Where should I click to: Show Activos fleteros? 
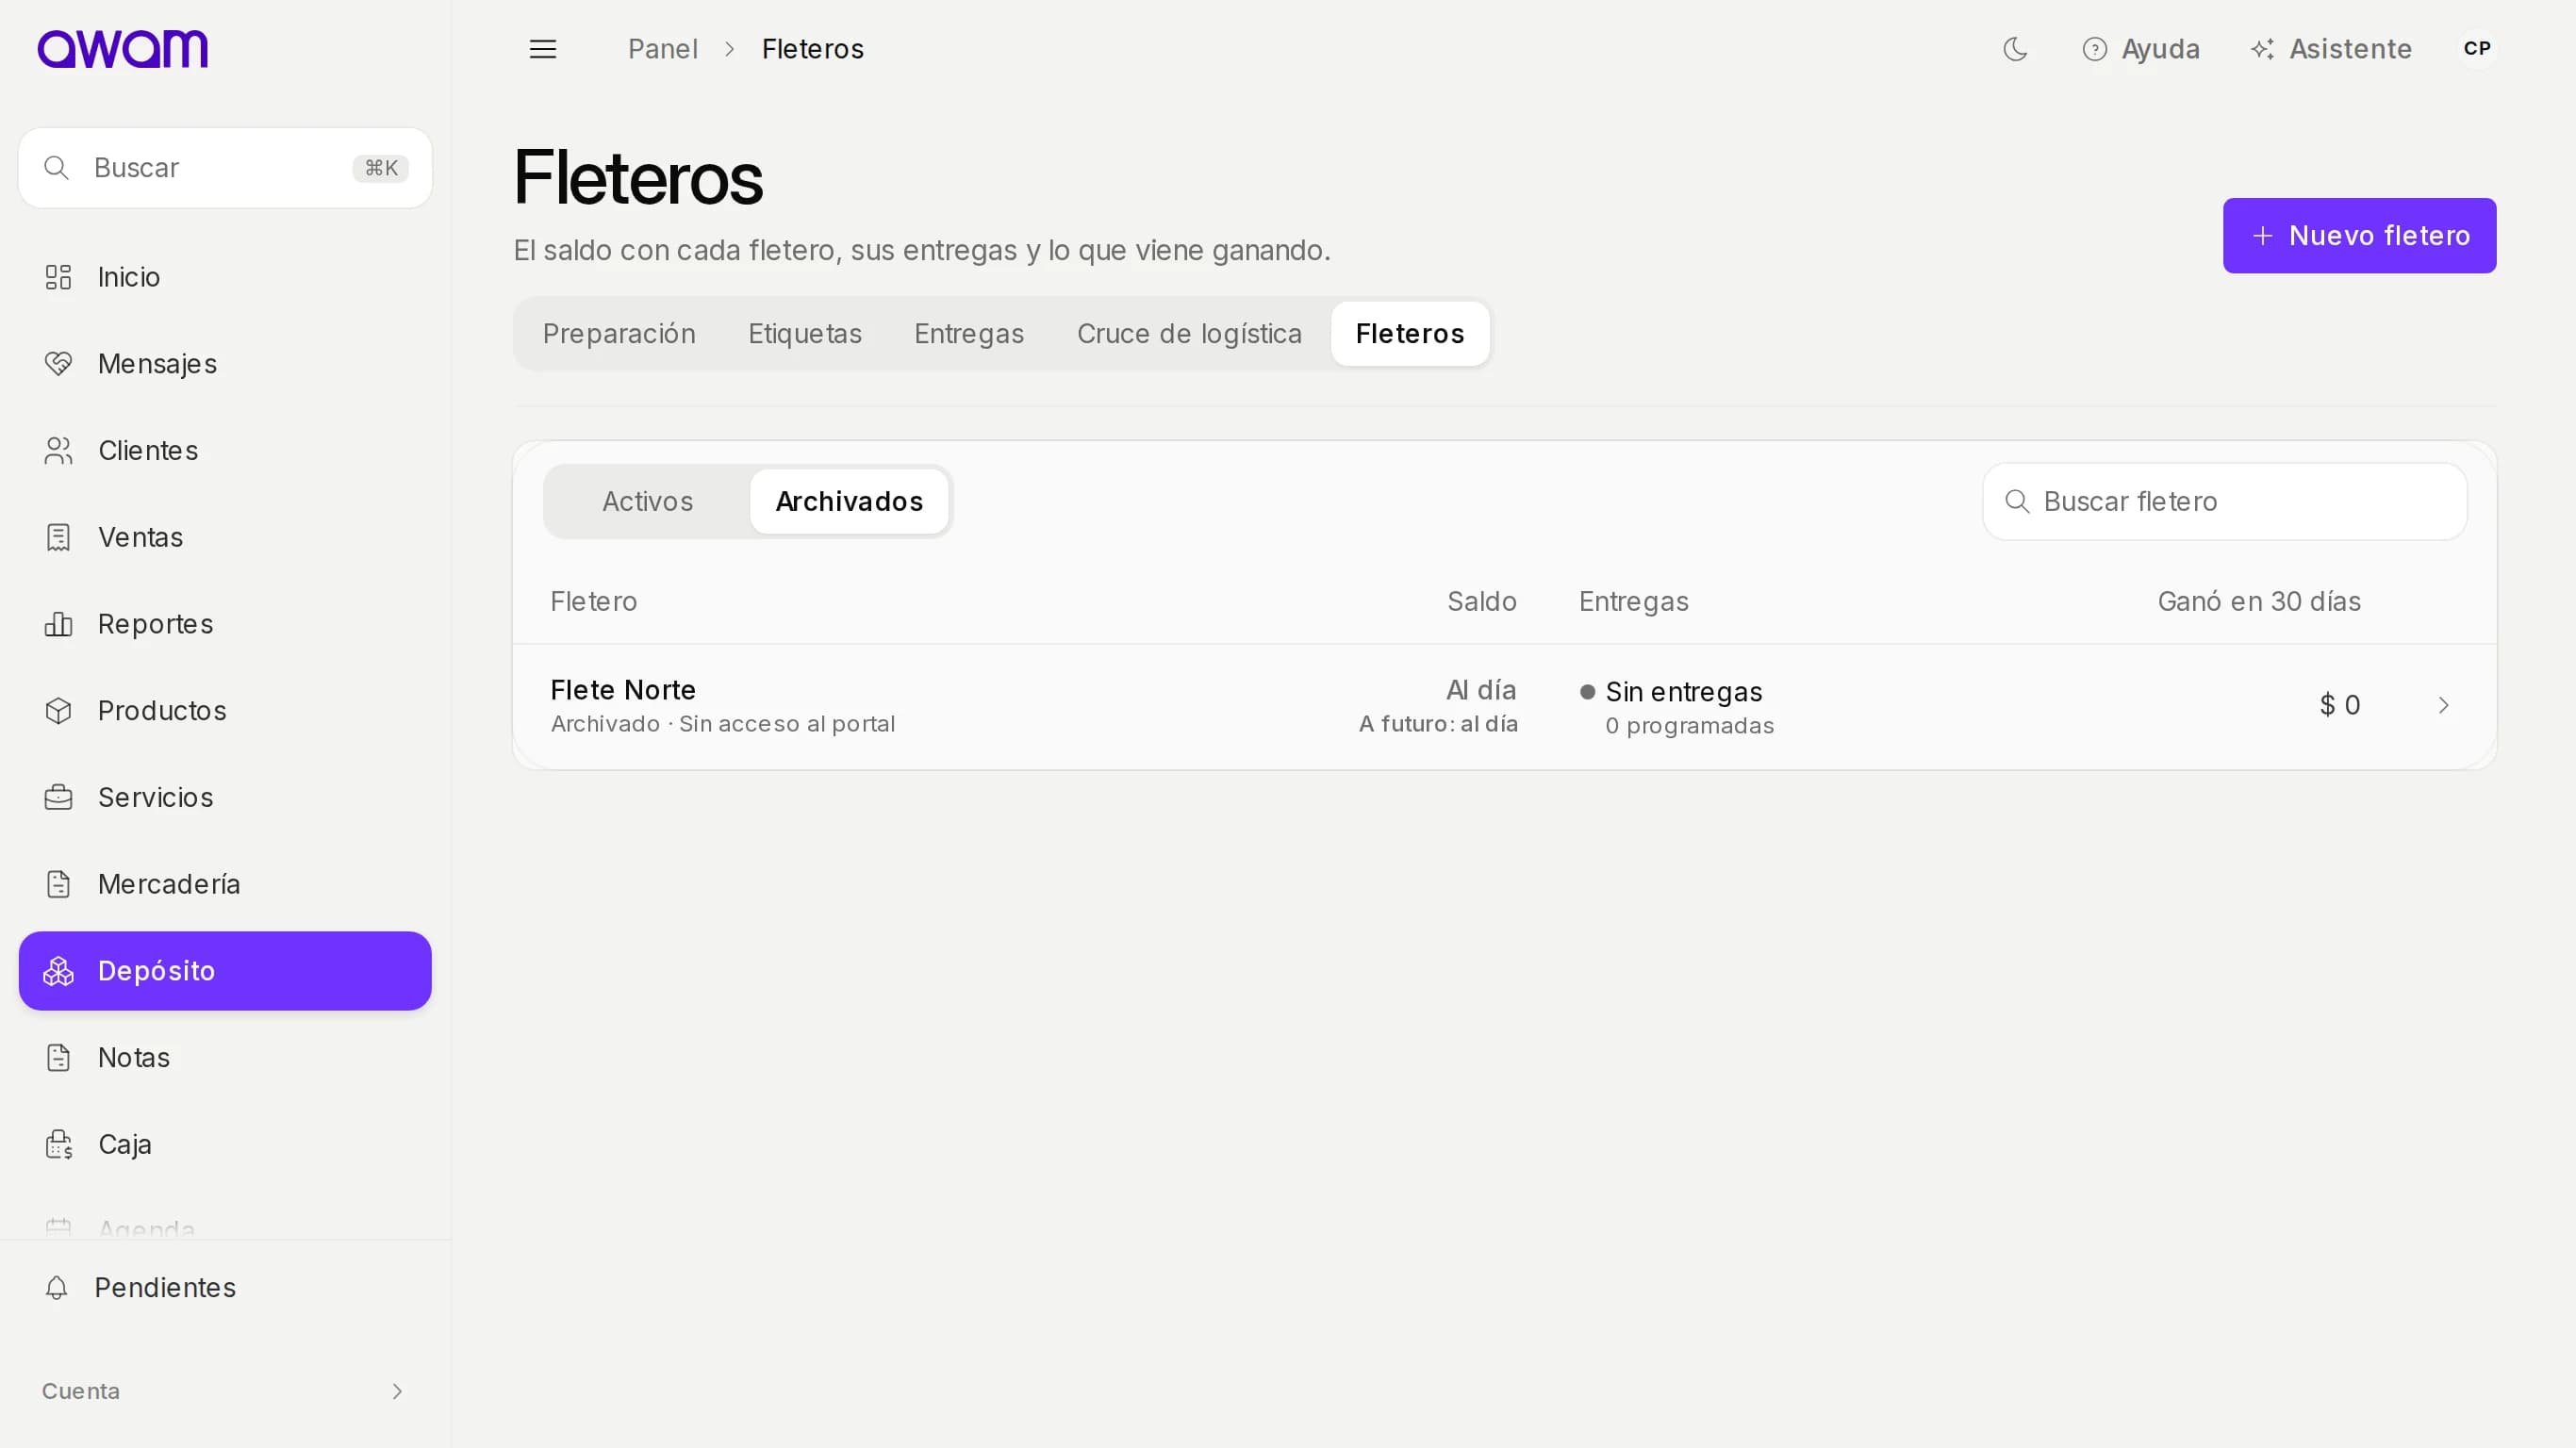(648, 502)
